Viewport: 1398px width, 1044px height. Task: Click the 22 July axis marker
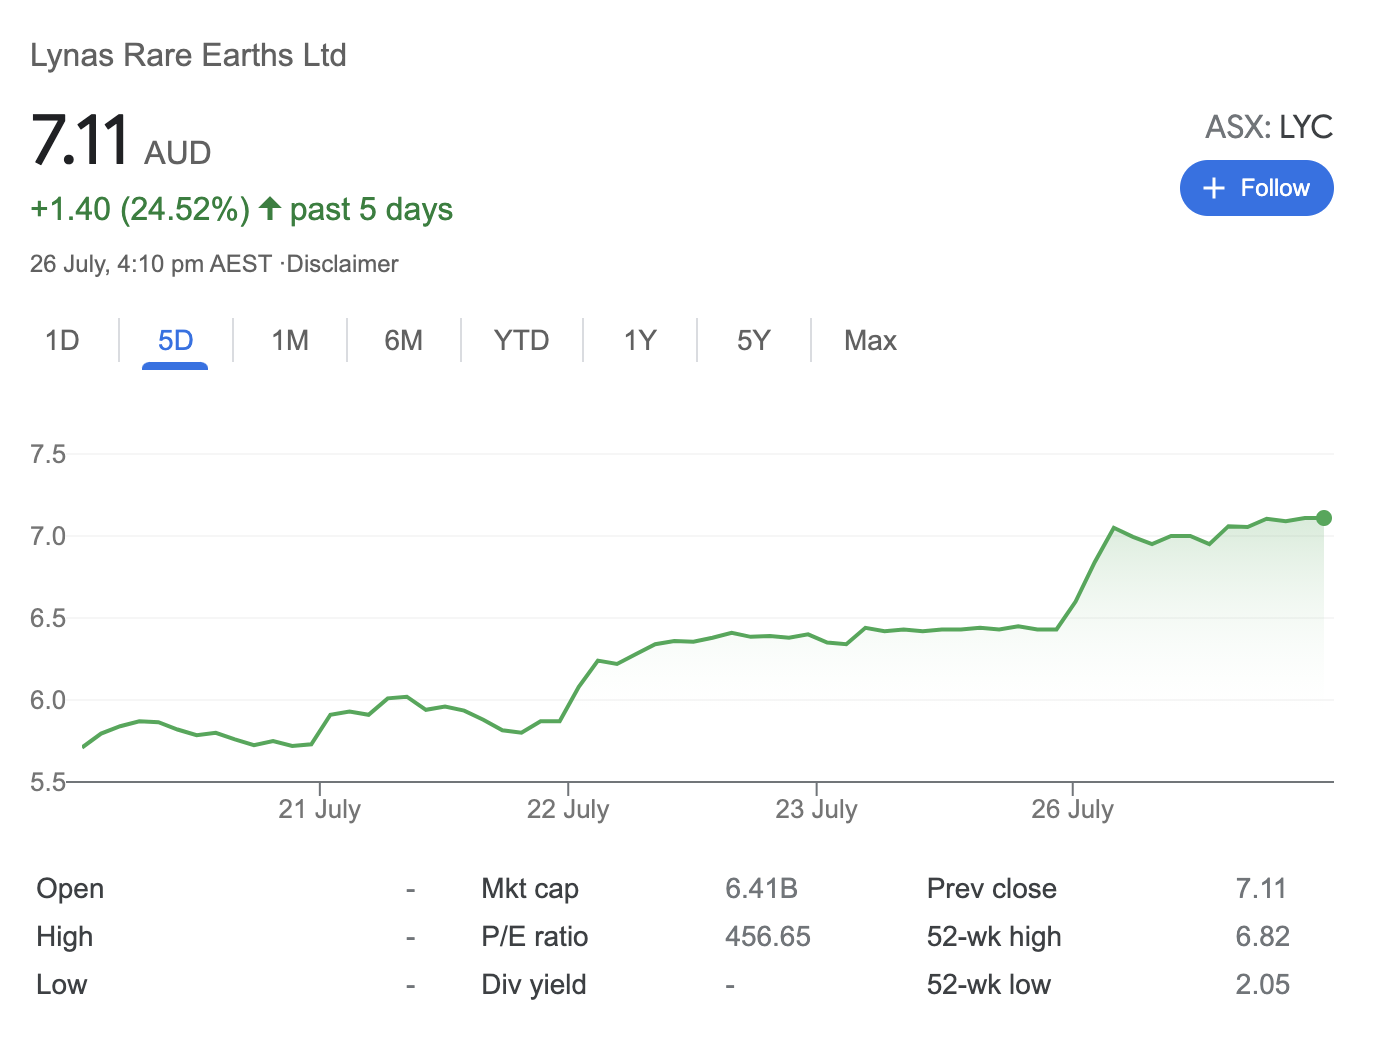(568, 809)
